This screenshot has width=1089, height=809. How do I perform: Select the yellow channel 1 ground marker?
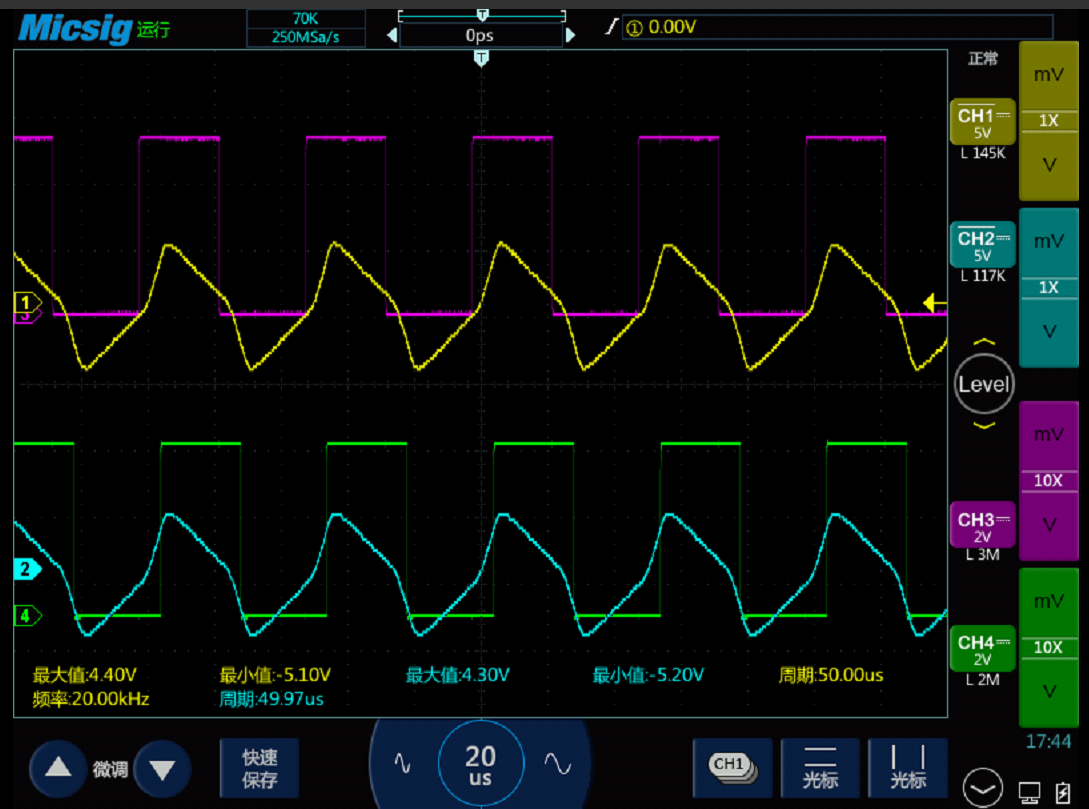click(x=28, y=303)
